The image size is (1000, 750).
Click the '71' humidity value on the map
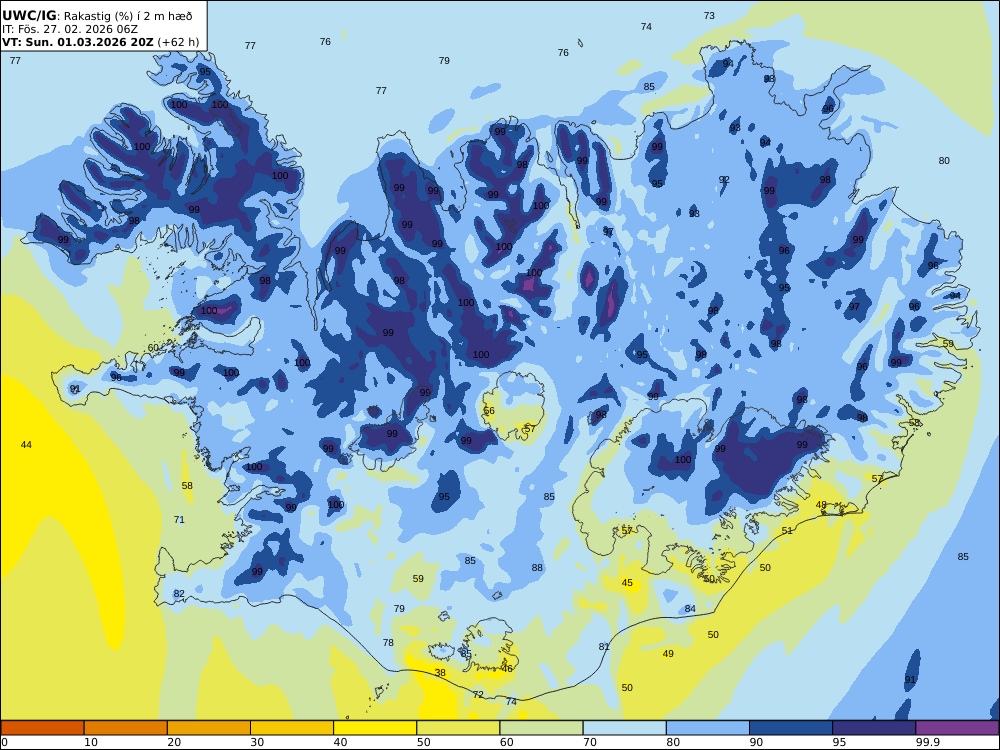click(179, 520)
